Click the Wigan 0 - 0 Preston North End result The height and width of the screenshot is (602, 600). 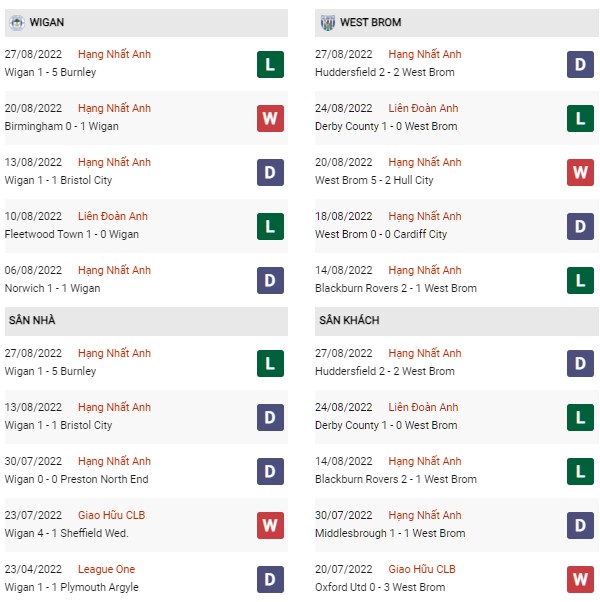pos(76,479)
